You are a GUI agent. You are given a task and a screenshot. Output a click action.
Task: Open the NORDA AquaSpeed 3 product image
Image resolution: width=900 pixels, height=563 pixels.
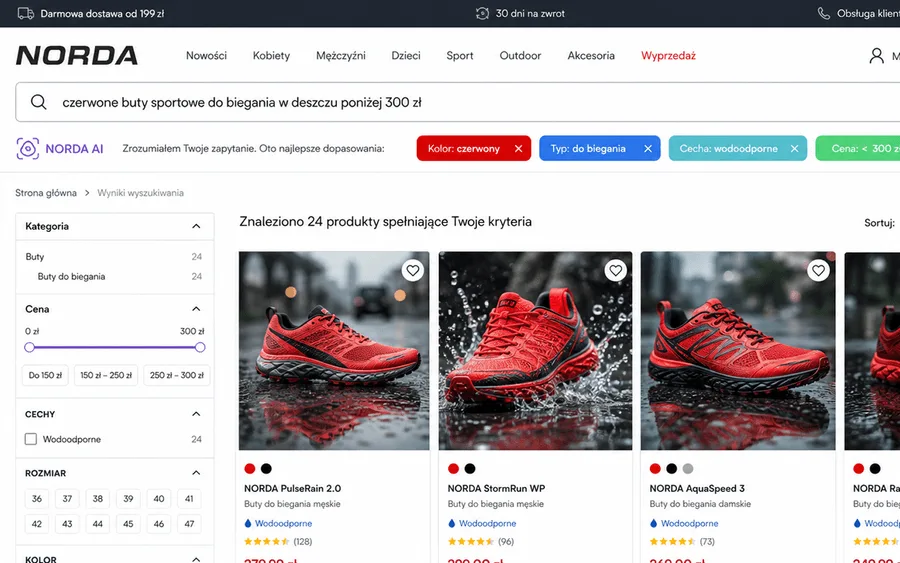point(738,351)
